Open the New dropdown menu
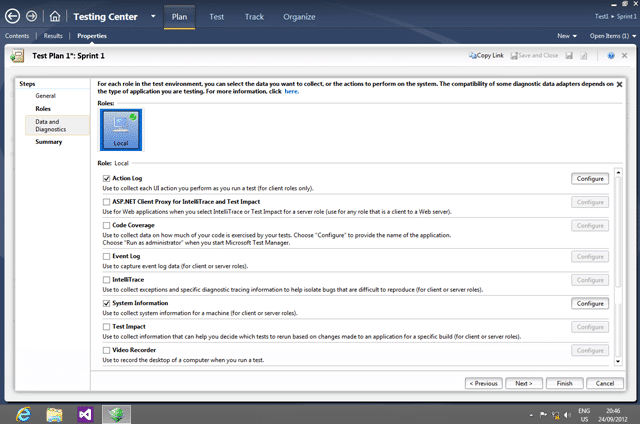The width and height of the screenshot is (640, 424). [567, 36]
